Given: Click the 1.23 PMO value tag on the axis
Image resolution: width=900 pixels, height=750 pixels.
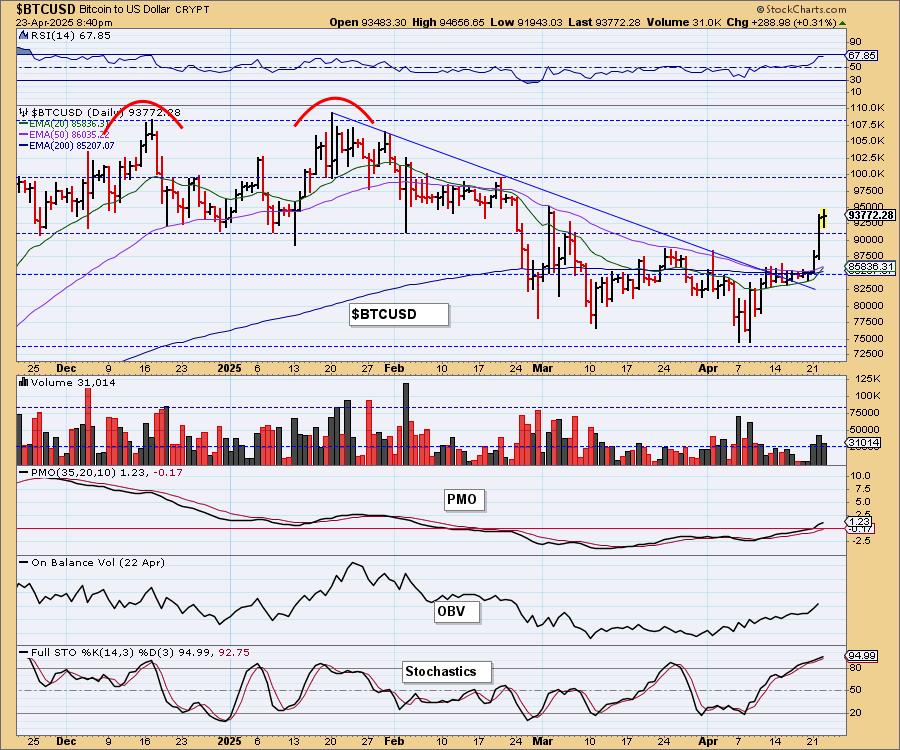Looking at the screenshot, I should tap(859, 522).
